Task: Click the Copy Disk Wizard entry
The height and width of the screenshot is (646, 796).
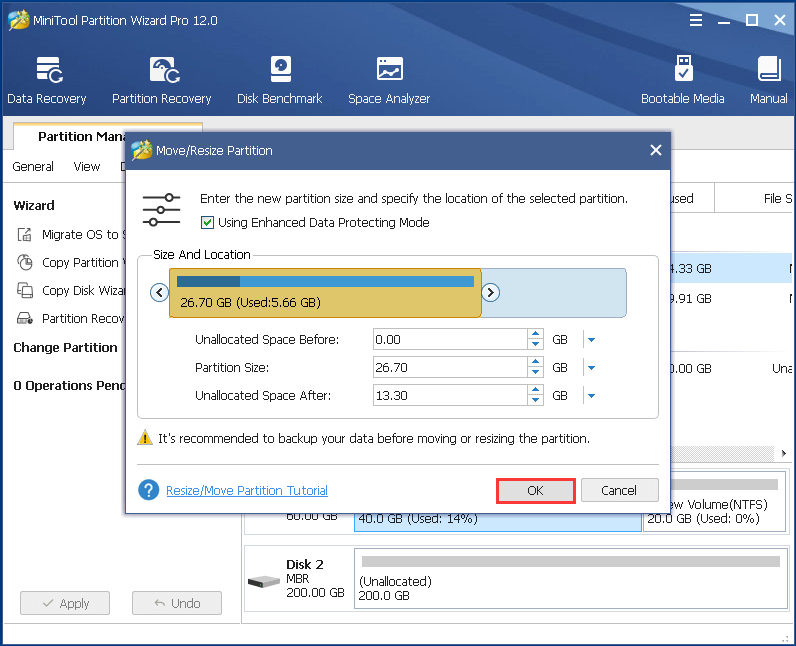Action: coord(71,290)
